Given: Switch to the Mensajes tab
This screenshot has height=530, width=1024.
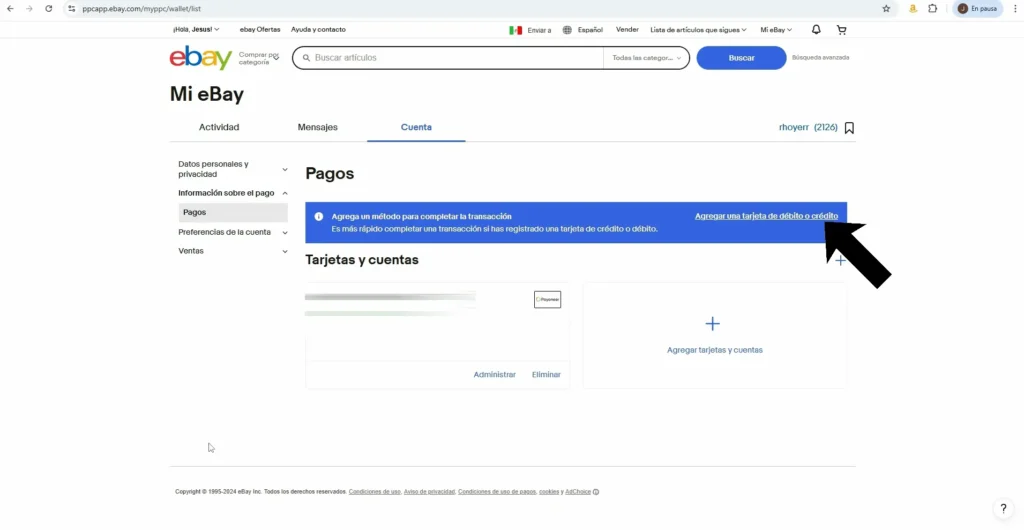Looking at the screenshot, I should (317, 127).
